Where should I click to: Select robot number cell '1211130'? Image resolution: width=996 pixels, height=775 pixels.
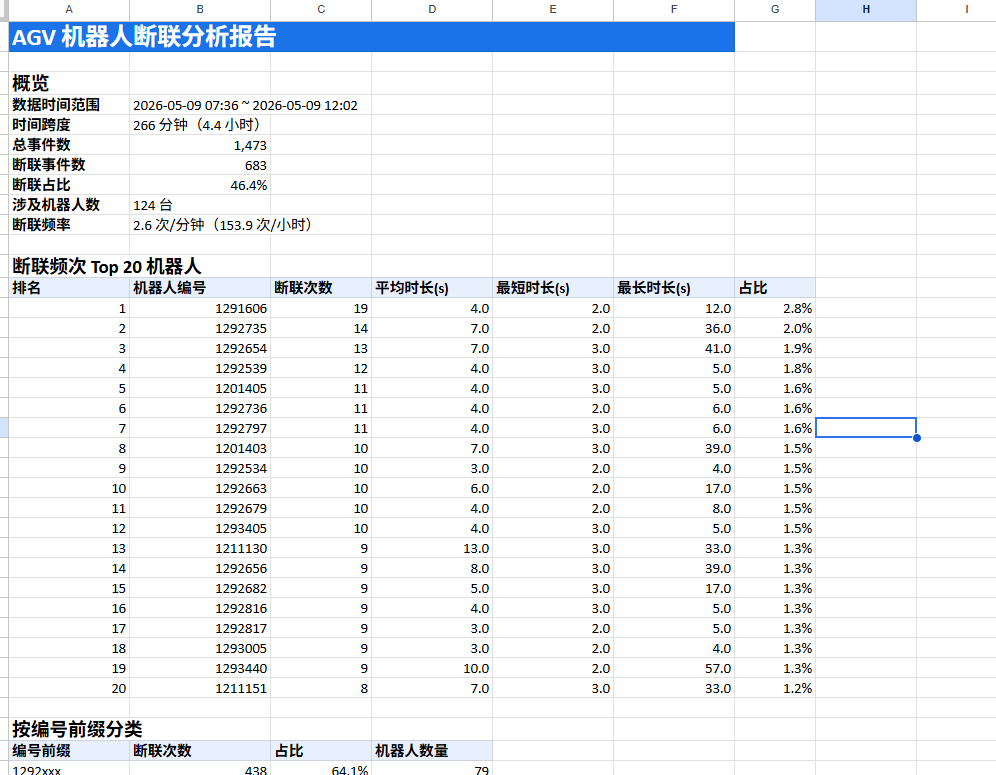(199, 548)
